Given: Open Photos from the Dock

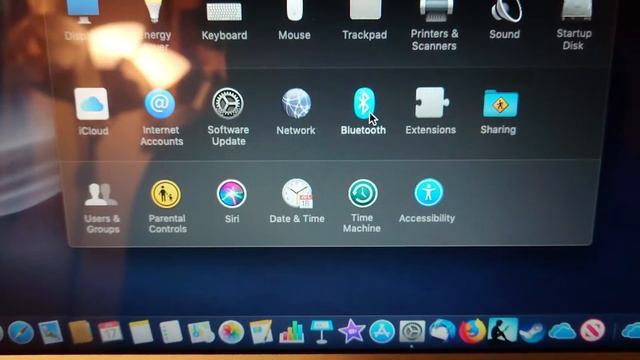Looking at the screenshot, I should tap(231, 332).
